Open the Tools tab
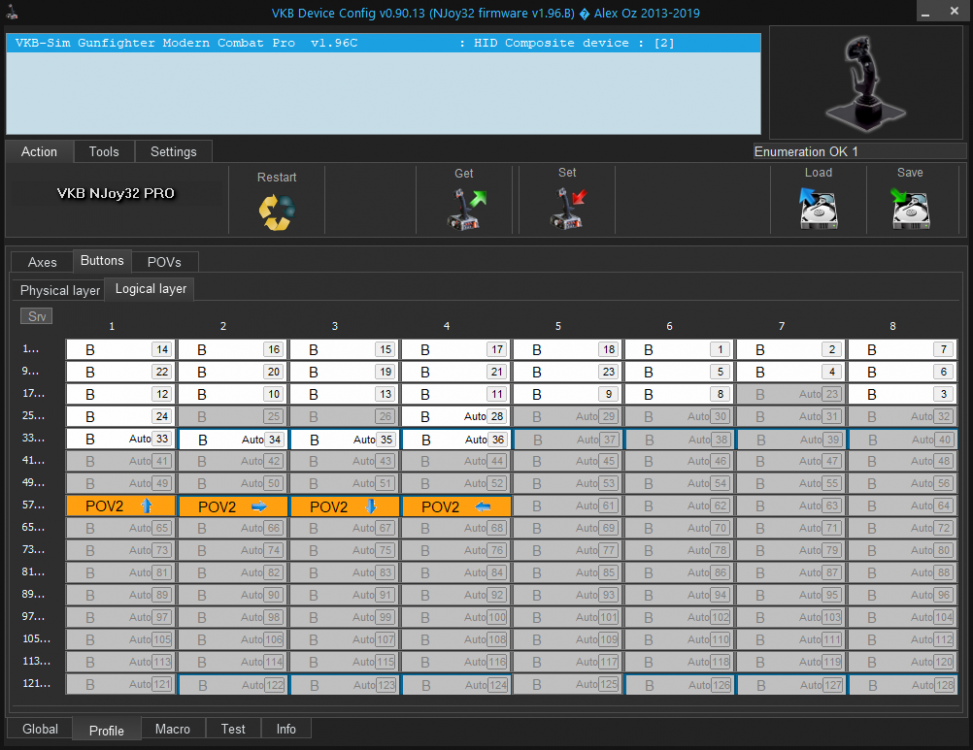973x750 pixels. click(x=104, y=152)
